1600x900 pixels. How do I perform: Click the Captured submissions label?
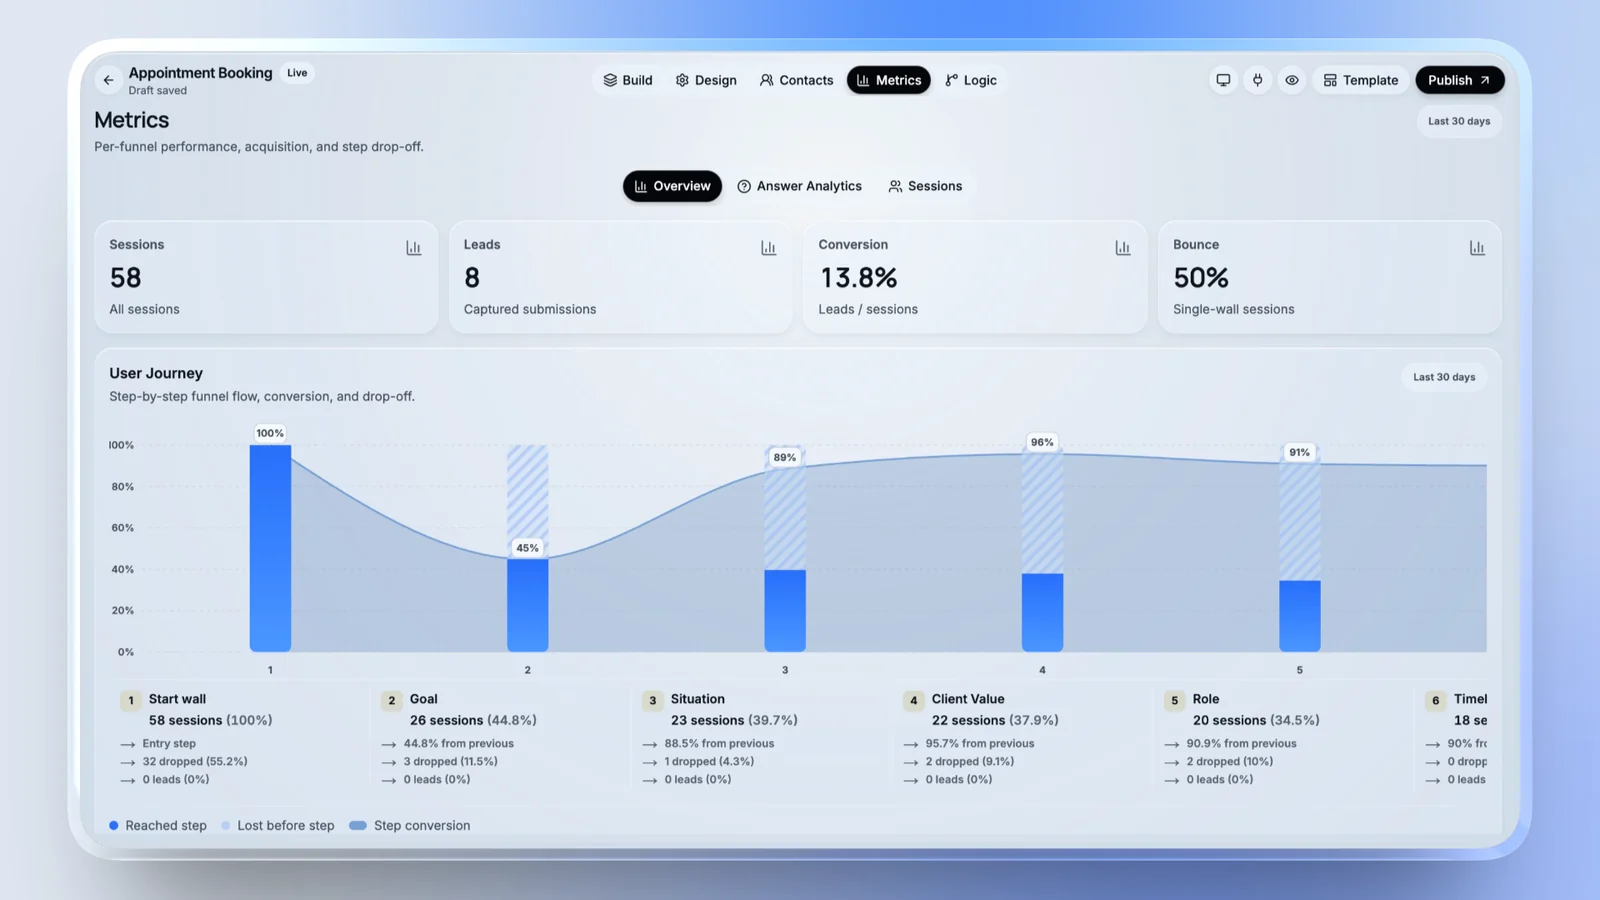[x=530, y=309]
